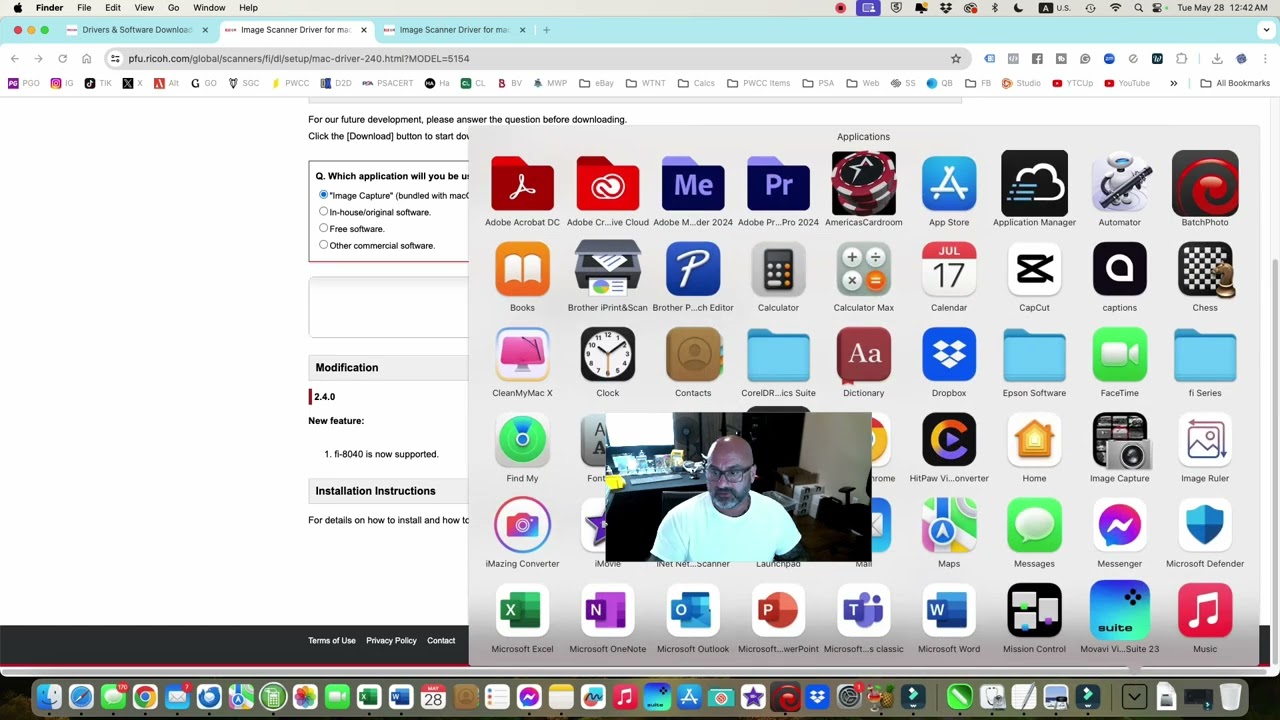Open the Edit menu
This screenshot has height=720, width=1280.
[x=113, y=8]
